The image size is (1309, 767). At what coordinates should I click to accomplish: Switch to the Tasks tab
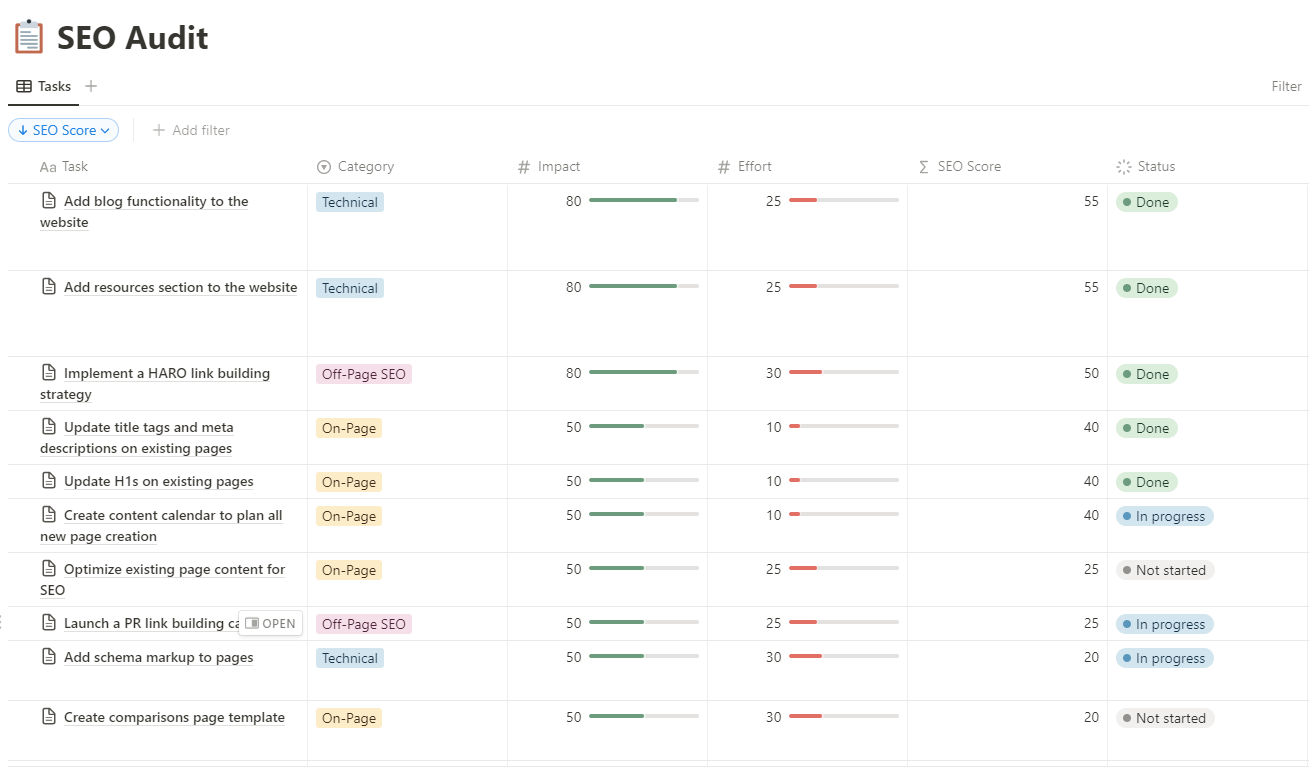pyautogui.click(x=55, y=86)
